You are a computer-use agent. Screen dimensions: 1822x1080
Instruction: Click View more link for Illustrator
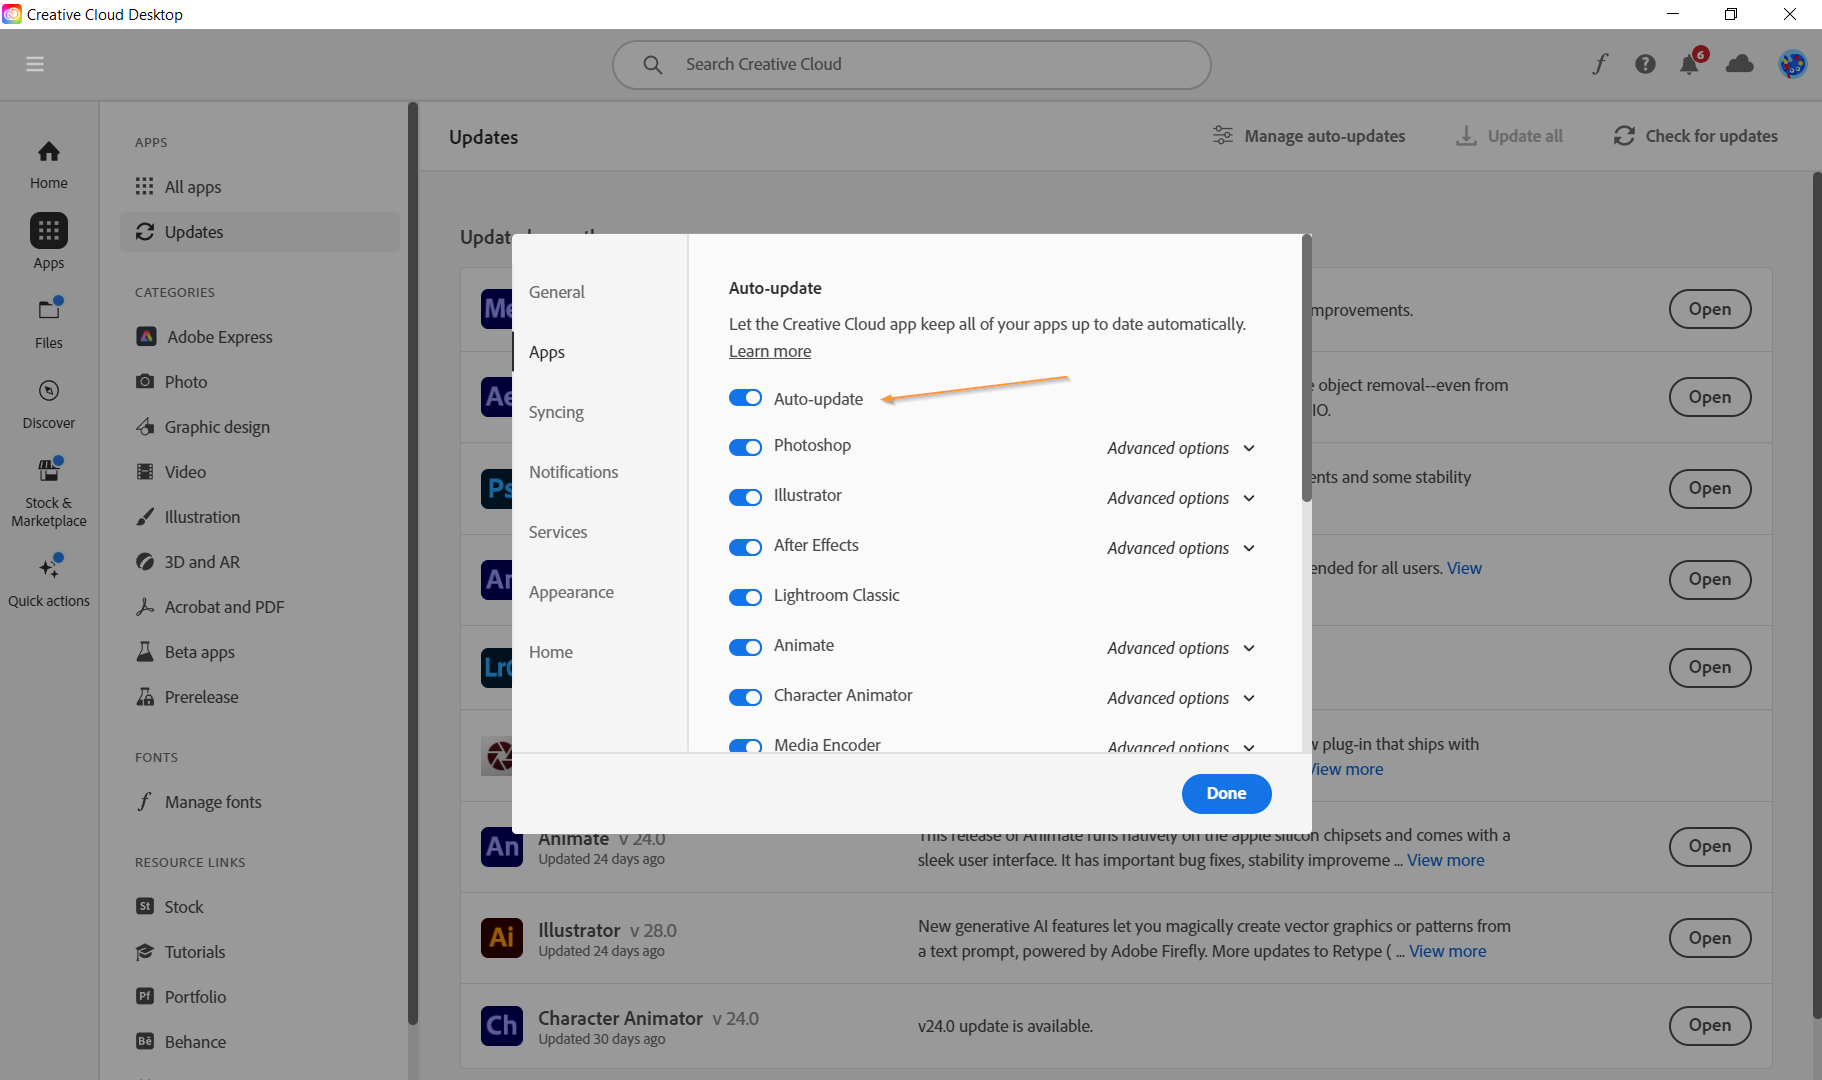point(1447,951)
